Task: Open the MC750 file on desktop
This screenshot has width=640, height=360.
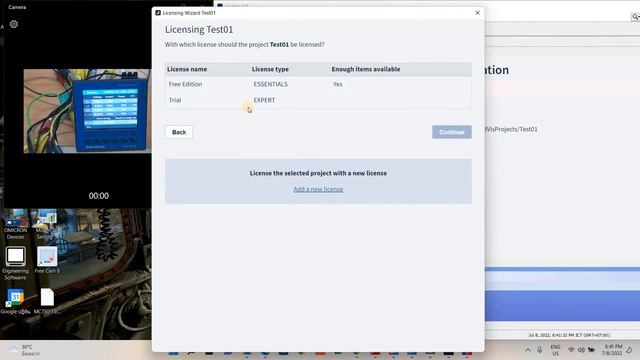Action: click(x=47, y=302)
